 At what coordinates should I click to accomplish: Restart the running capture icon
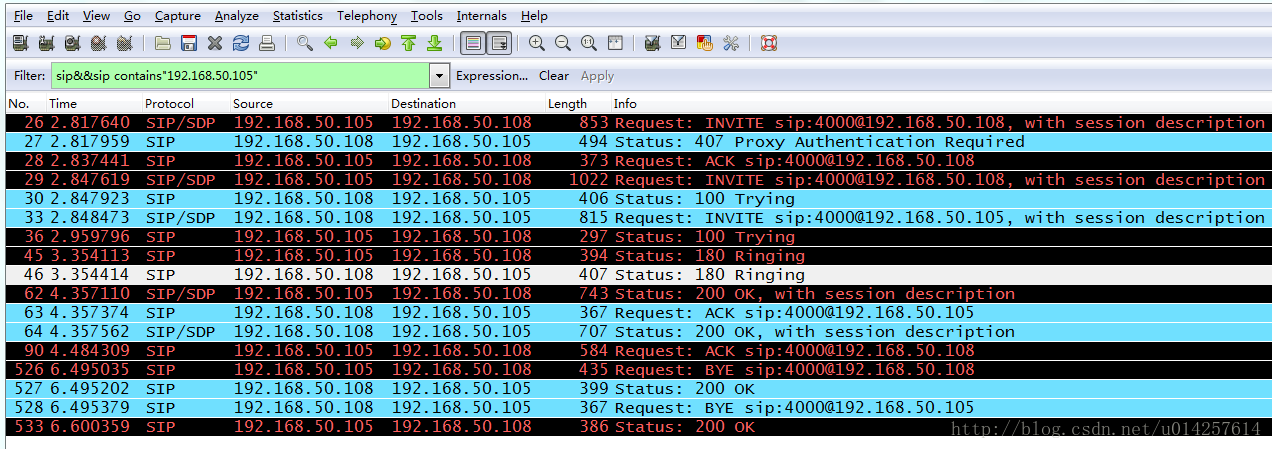[124, 43]
